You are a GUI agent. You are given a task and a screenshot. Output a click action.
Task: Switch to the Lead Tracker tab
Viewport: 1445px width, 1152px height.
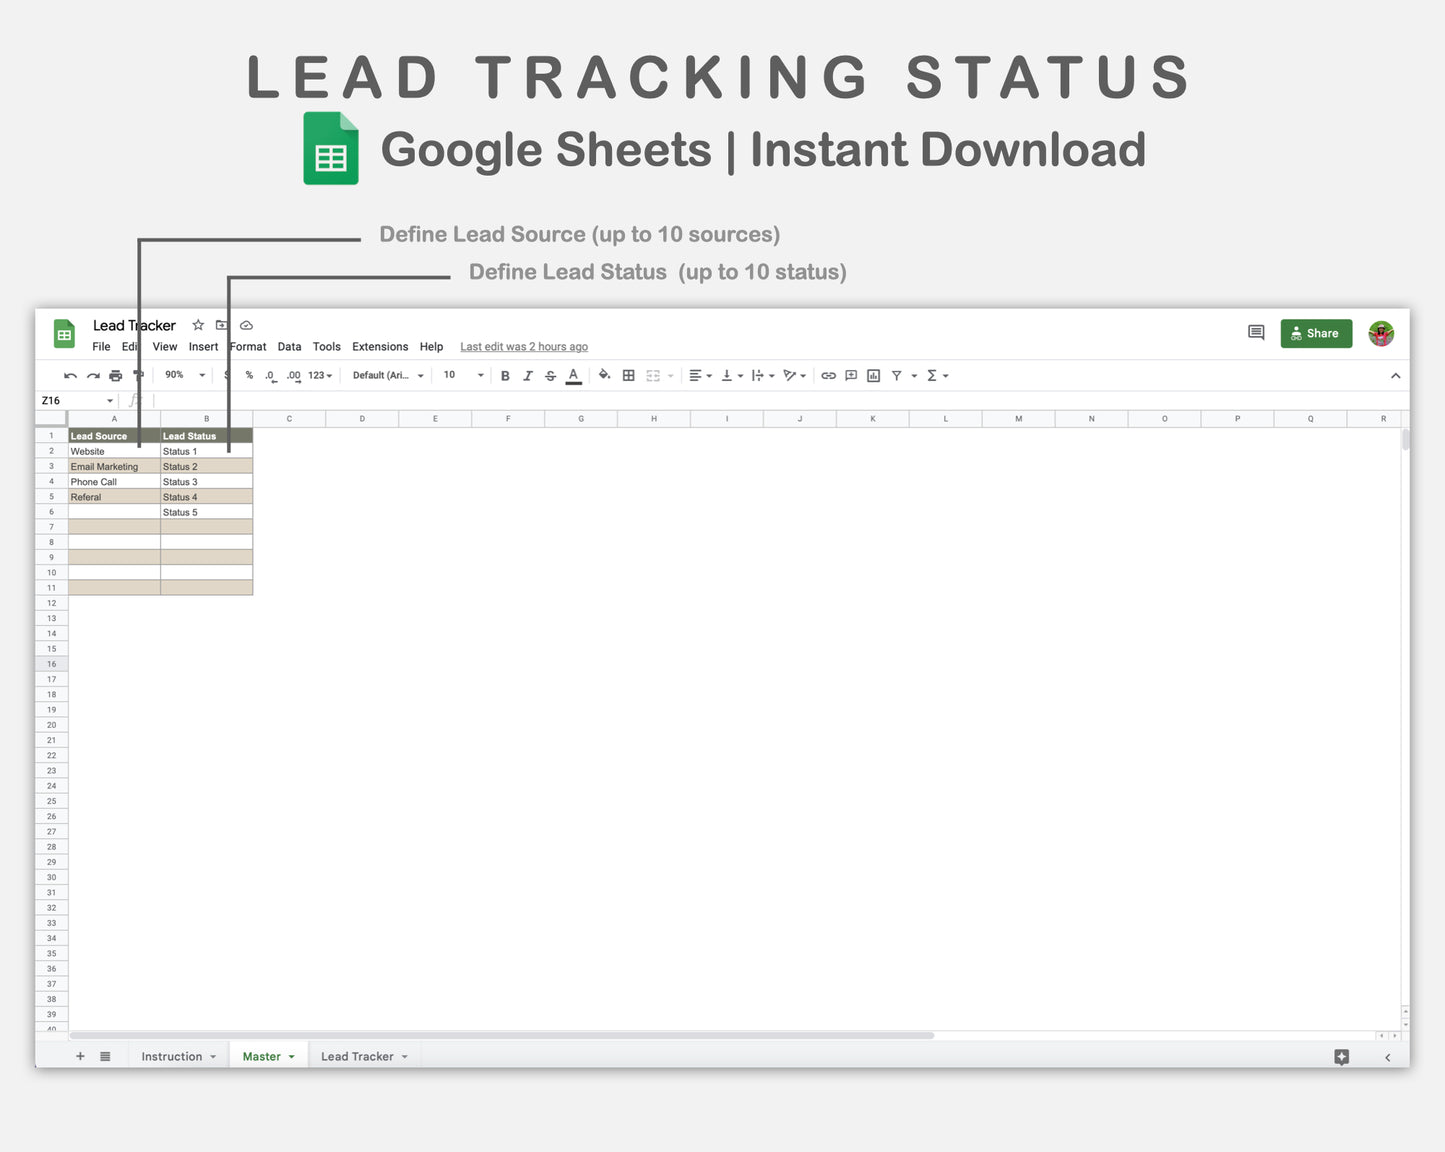[x=357, y=1056]
